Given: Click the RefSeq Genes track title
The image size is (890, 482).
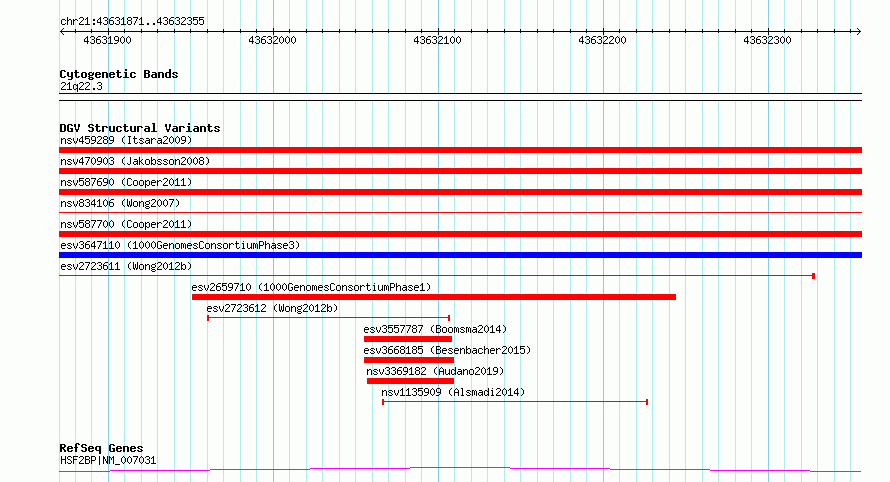Looking at the screenshot, I should [x=101, y=449].
